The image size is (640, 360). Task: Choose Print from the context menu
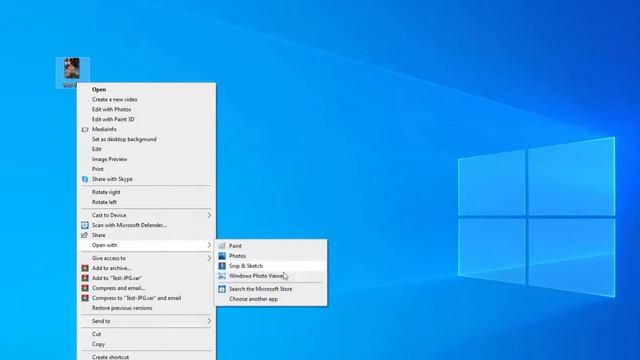click(146, 169)
